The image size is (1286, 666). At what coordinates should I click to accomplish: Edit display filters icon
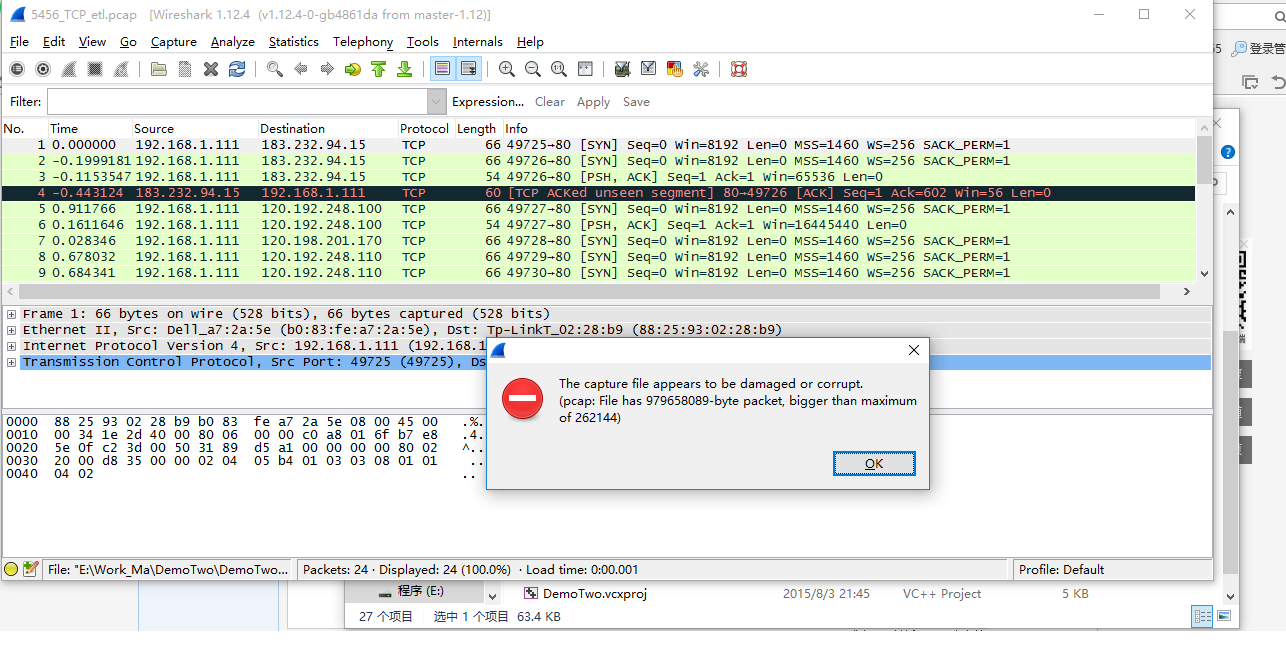point(649,69)
